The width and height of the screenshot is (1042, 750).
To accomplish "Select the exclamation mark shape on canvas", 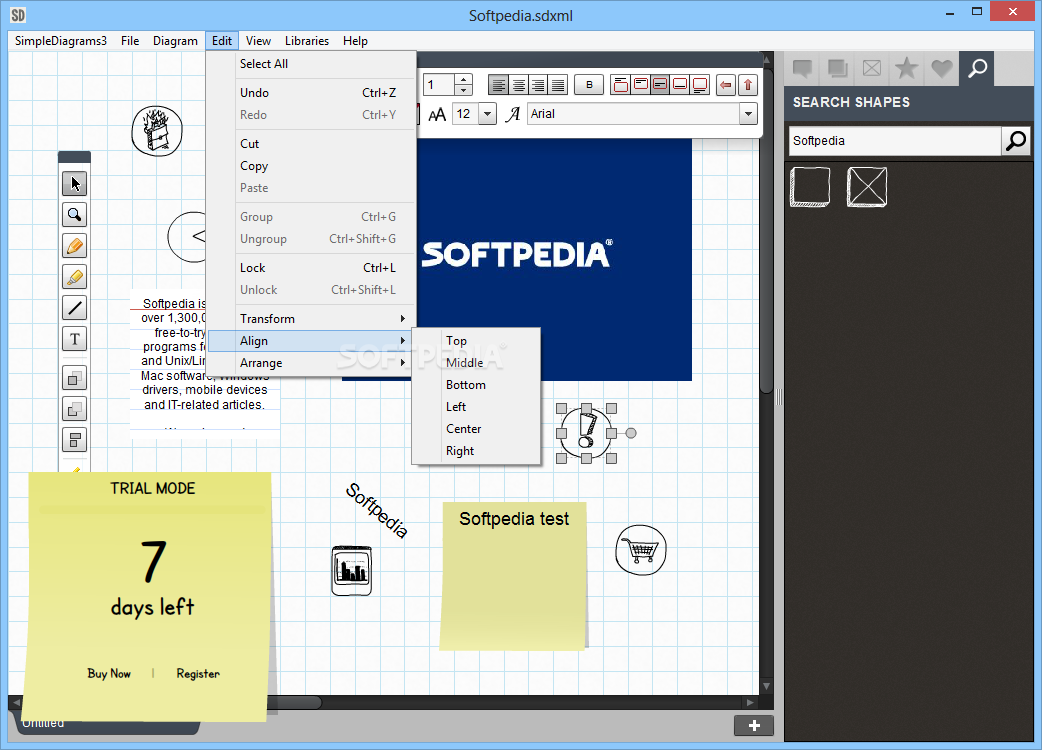I will 585,433.
